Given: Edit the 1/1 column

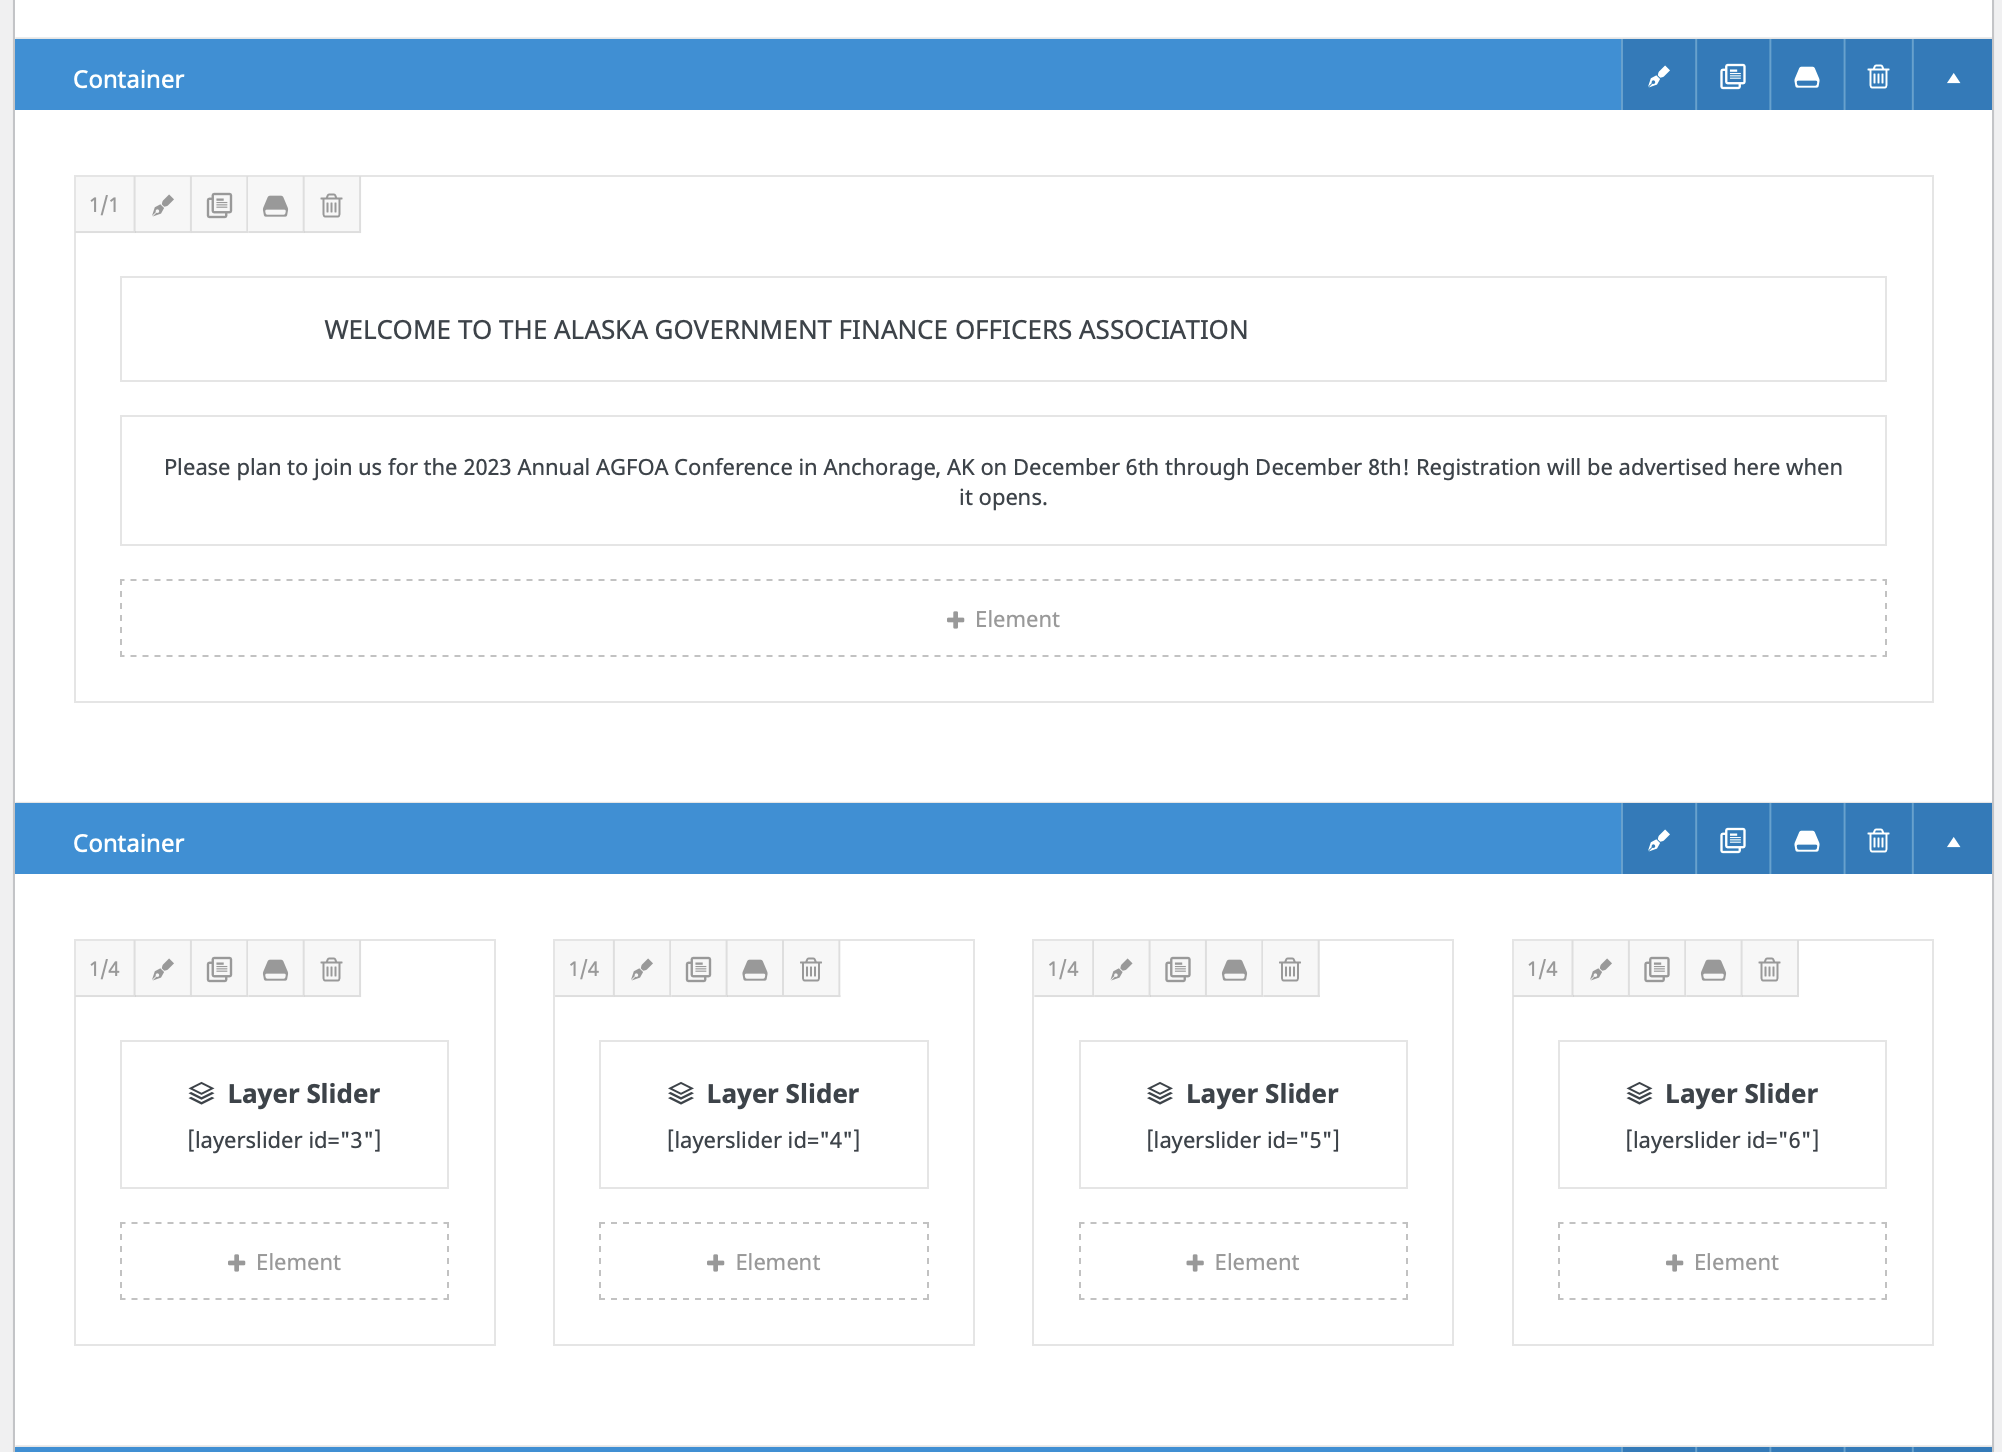Looking at the screenshot, I should 163,205.
